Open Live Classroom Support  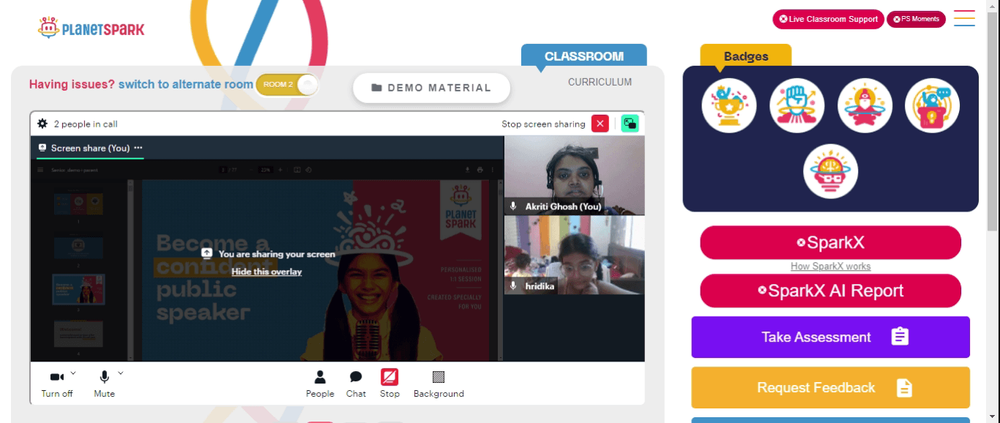(x=828, y=19)
